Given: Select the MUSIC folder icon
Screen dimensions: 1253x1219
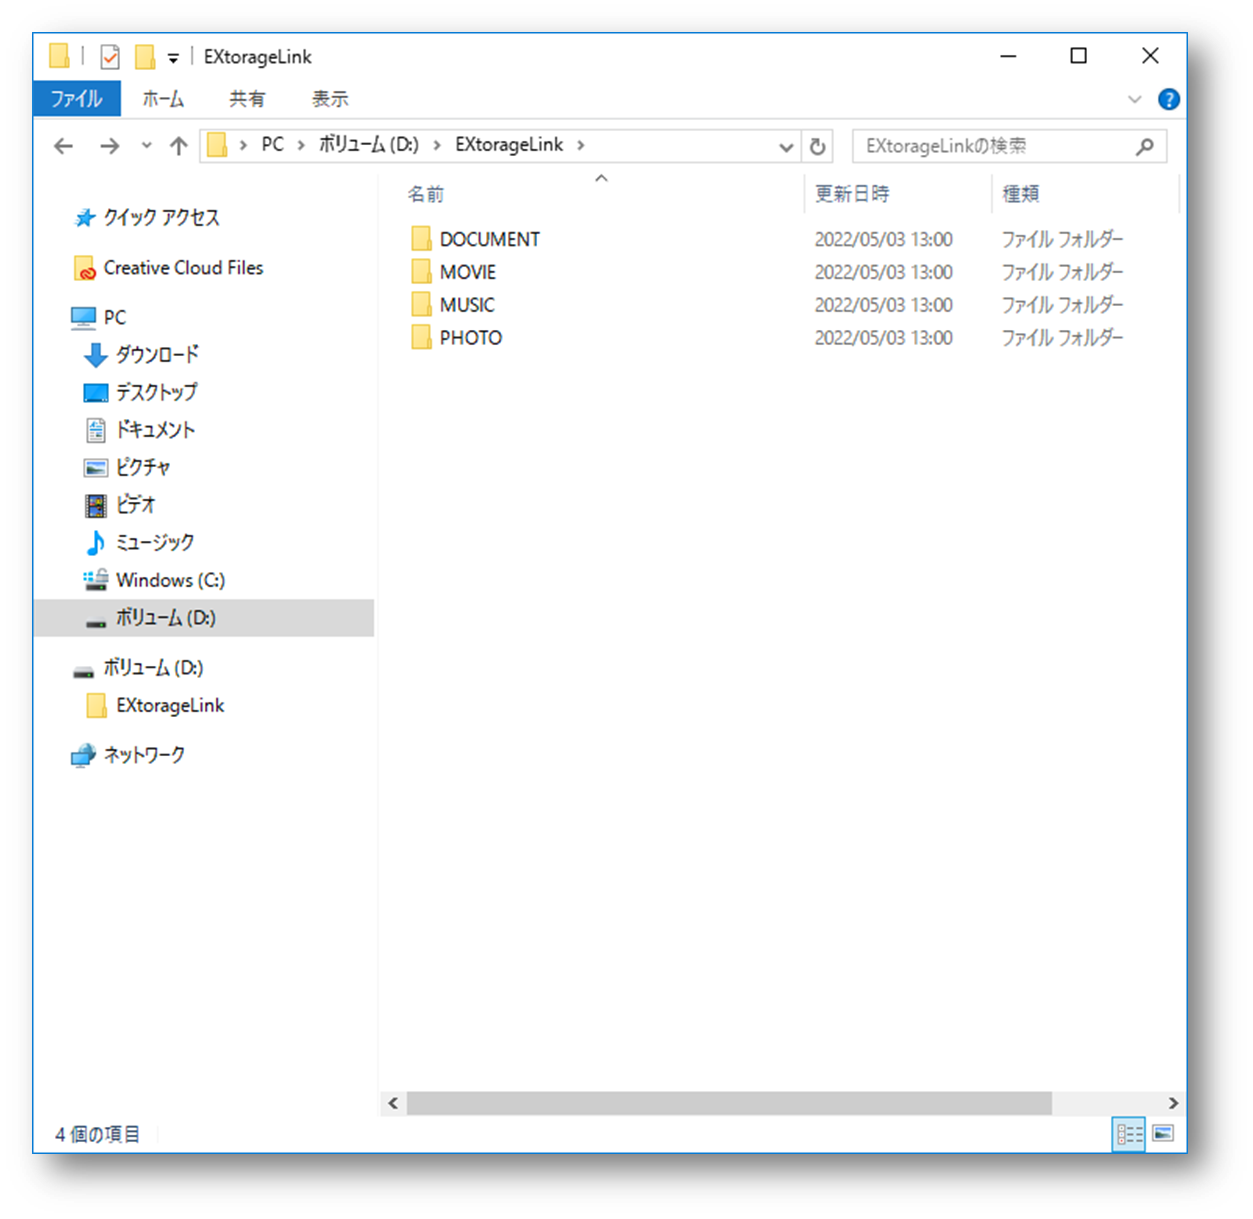Looking at the screenshot, I should click(421, 305).
